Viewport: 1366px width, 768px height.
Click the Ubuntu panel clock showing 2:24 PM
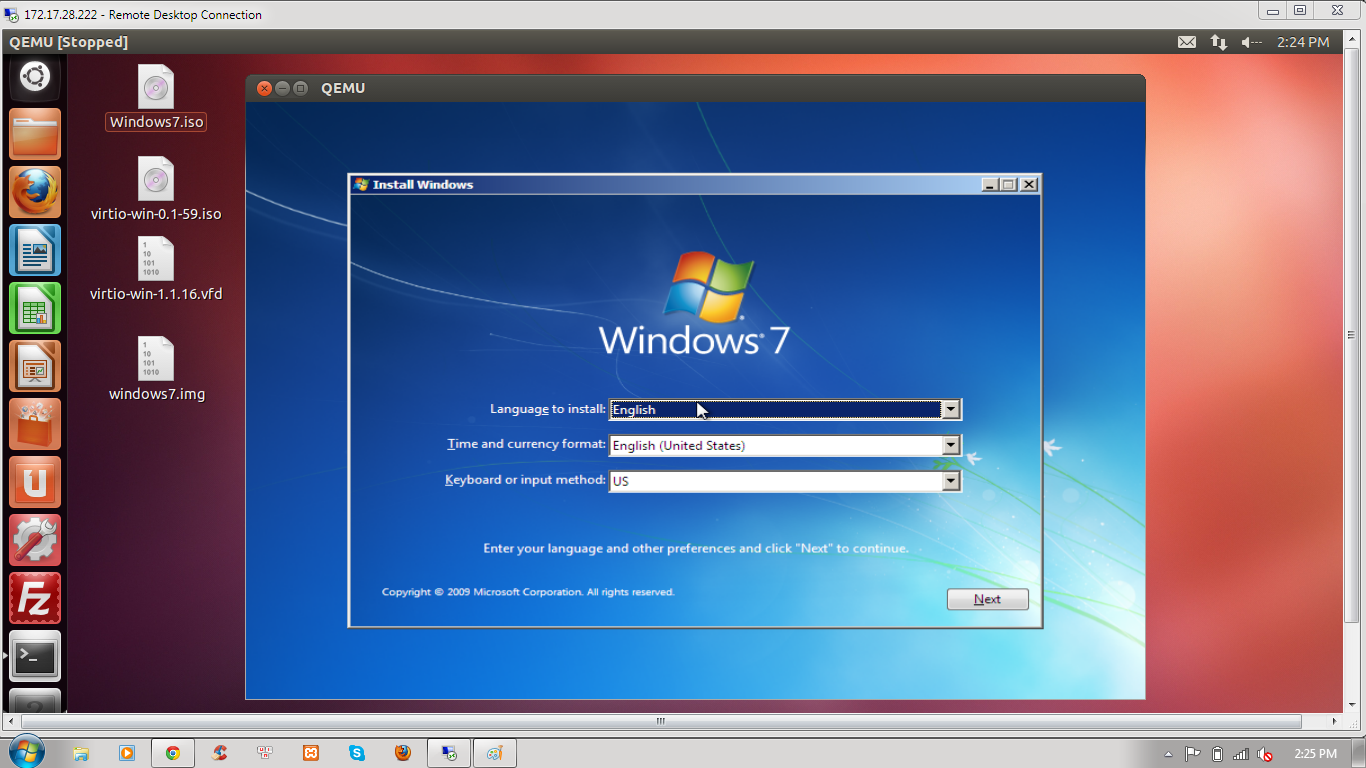(x=1303, y=42)
